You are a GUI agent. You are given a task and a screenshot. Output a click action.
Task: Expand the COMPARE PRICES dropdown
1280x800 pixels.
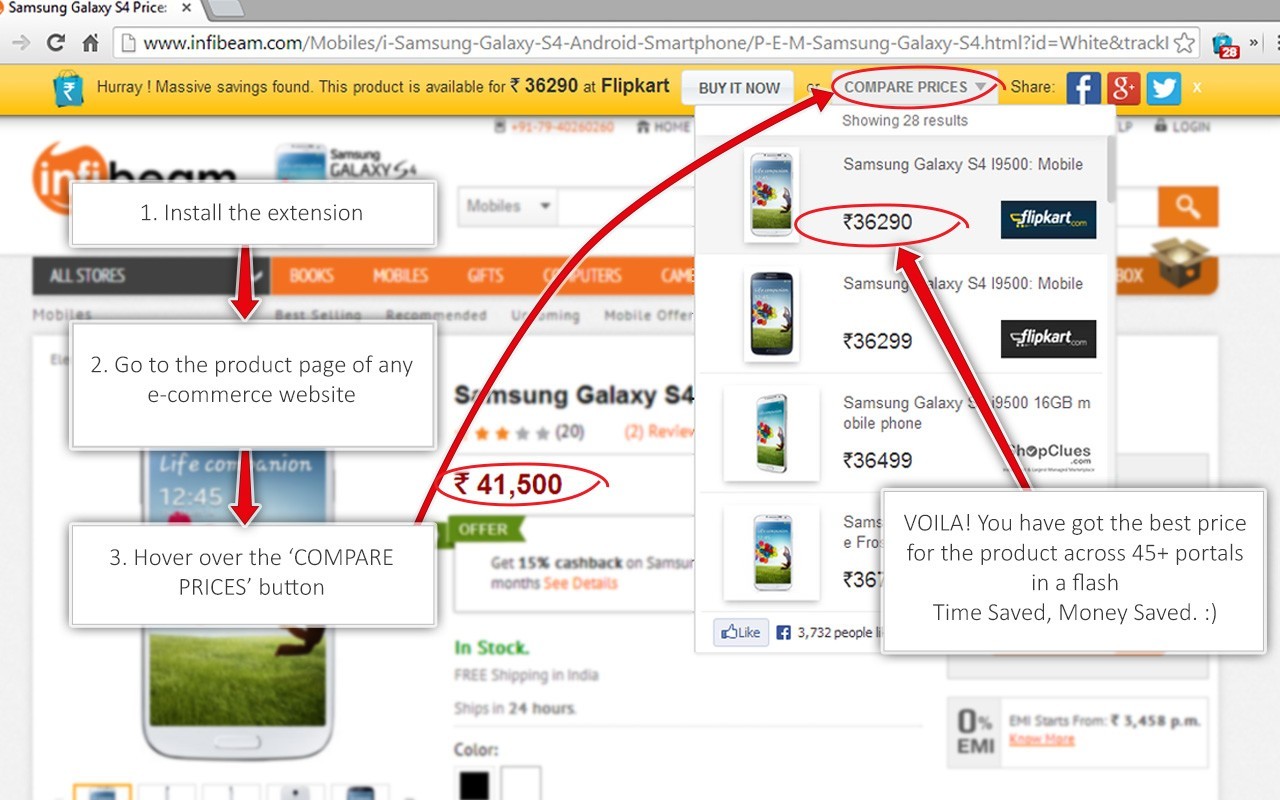[915, 87]
